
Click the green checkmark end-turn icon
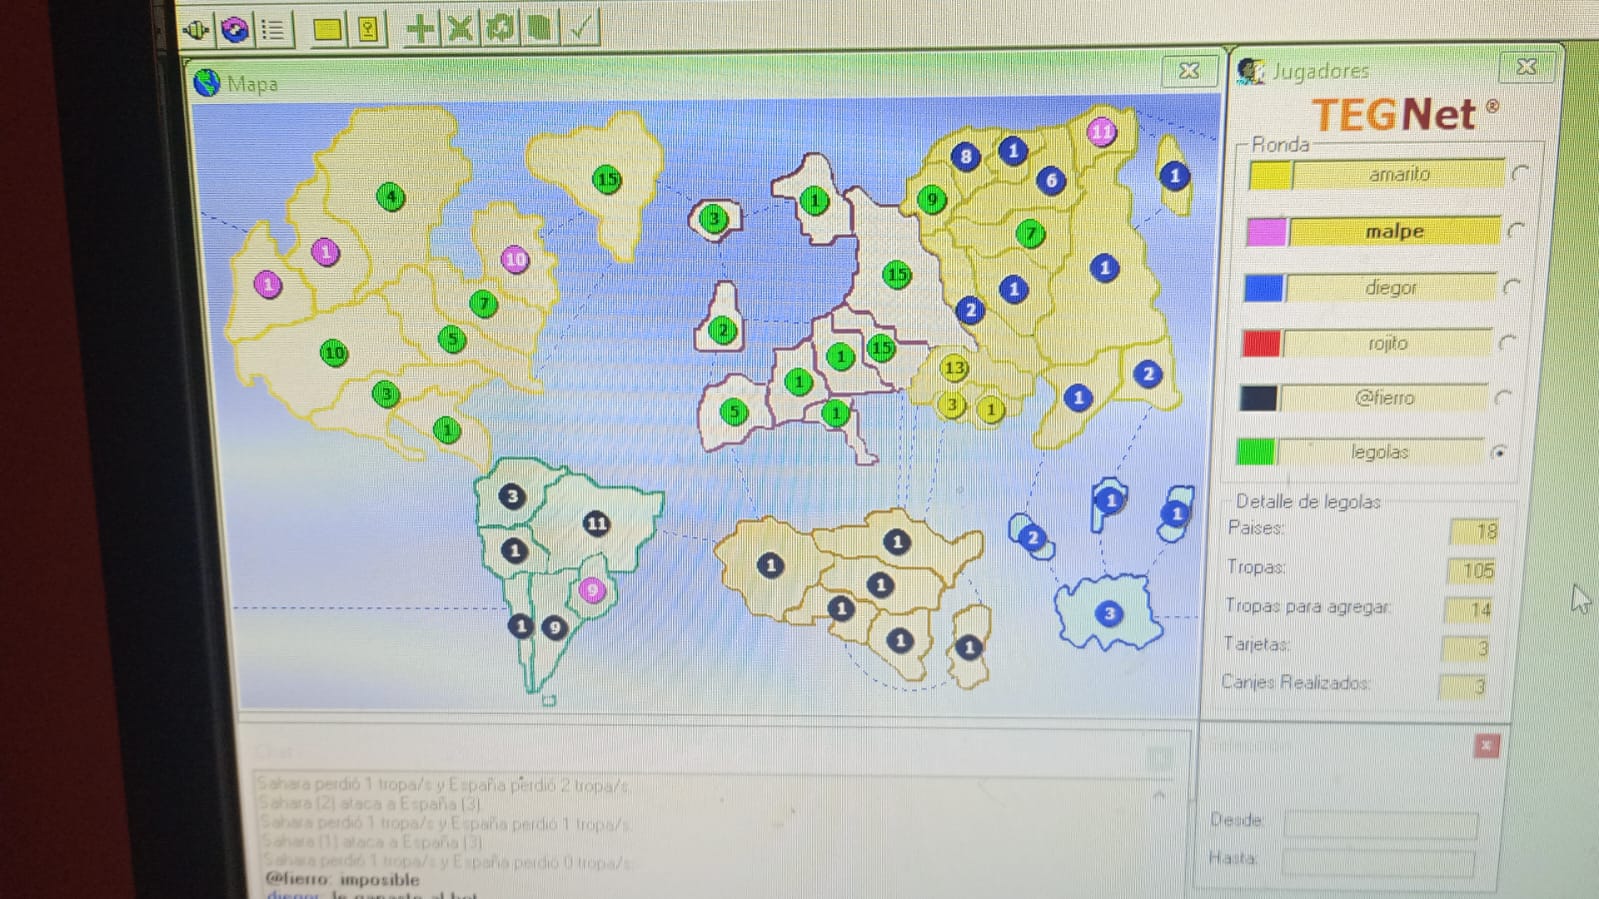tap(582, 26)
